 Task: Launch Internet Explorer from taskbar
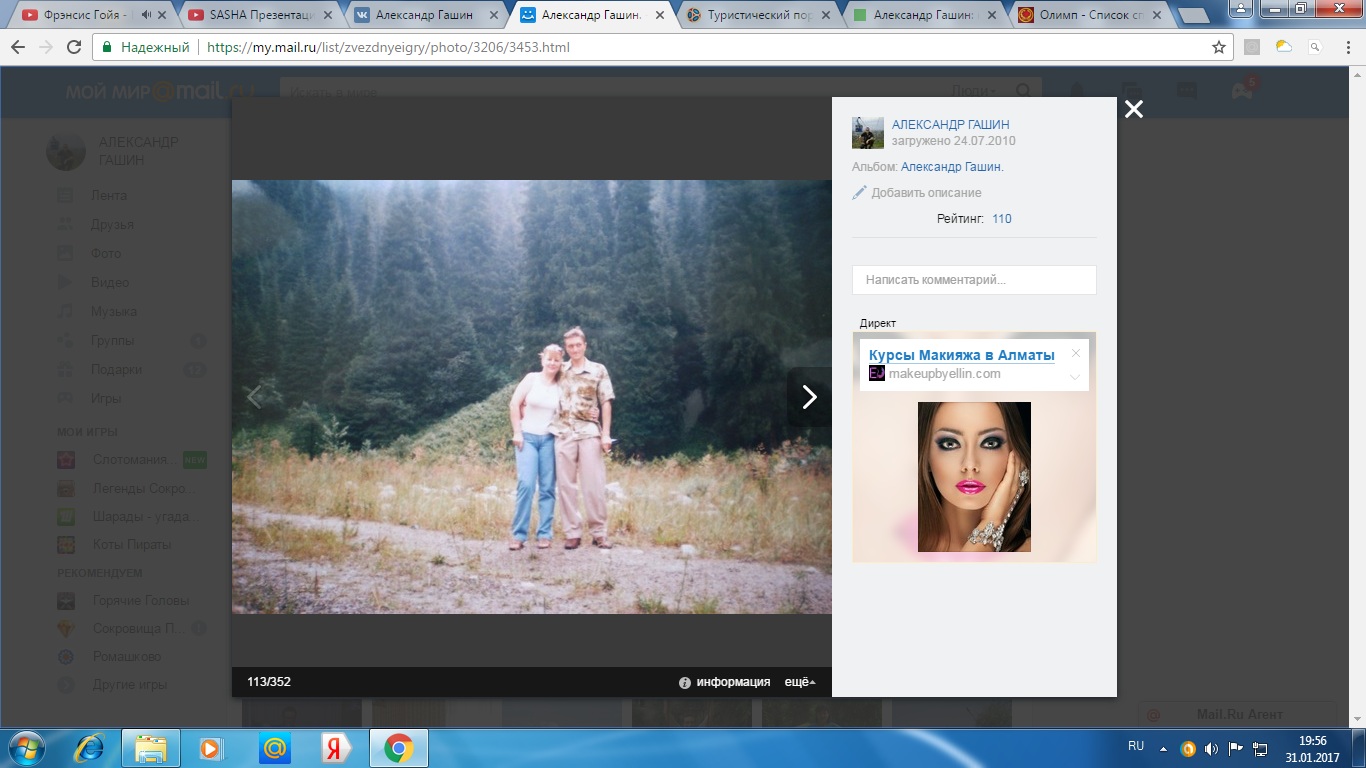point(89,747)
